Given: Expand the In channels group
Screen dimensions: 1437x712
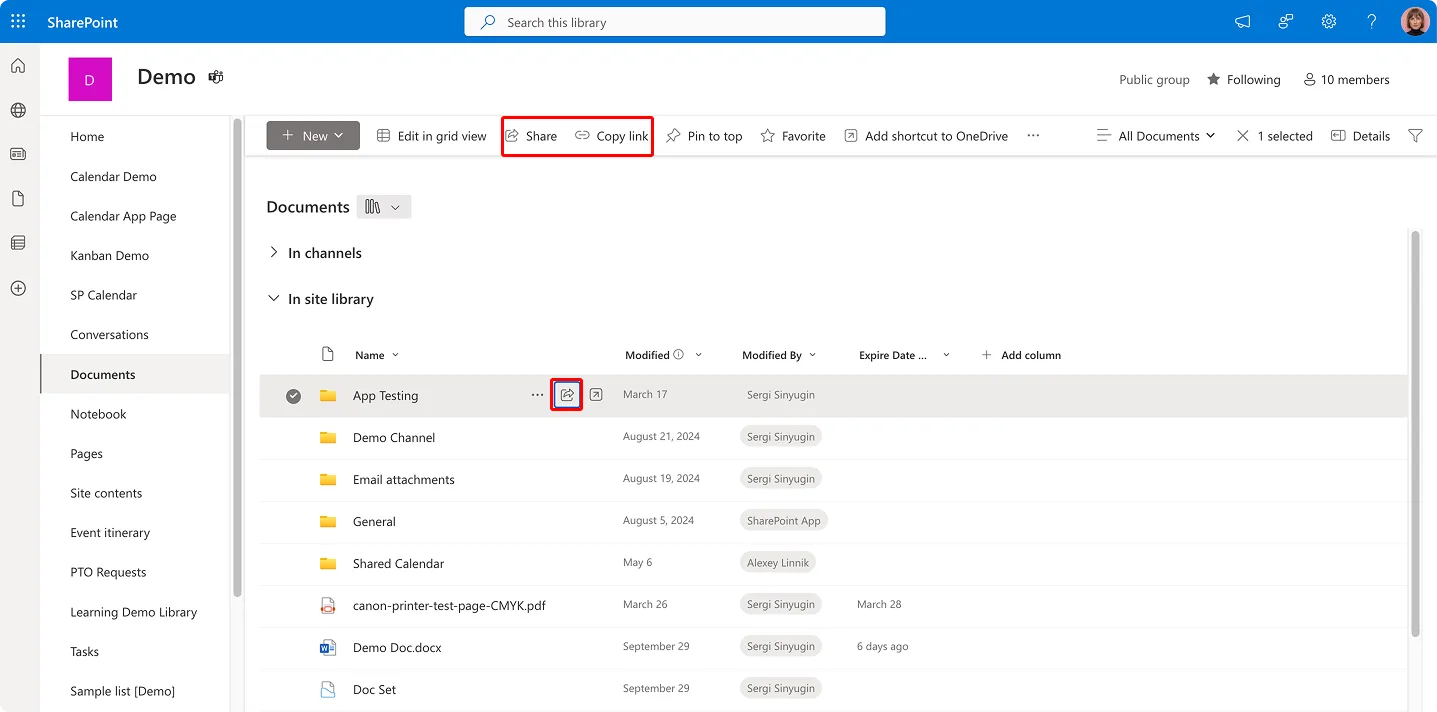Looking at the screenshot, I should 273,252.
